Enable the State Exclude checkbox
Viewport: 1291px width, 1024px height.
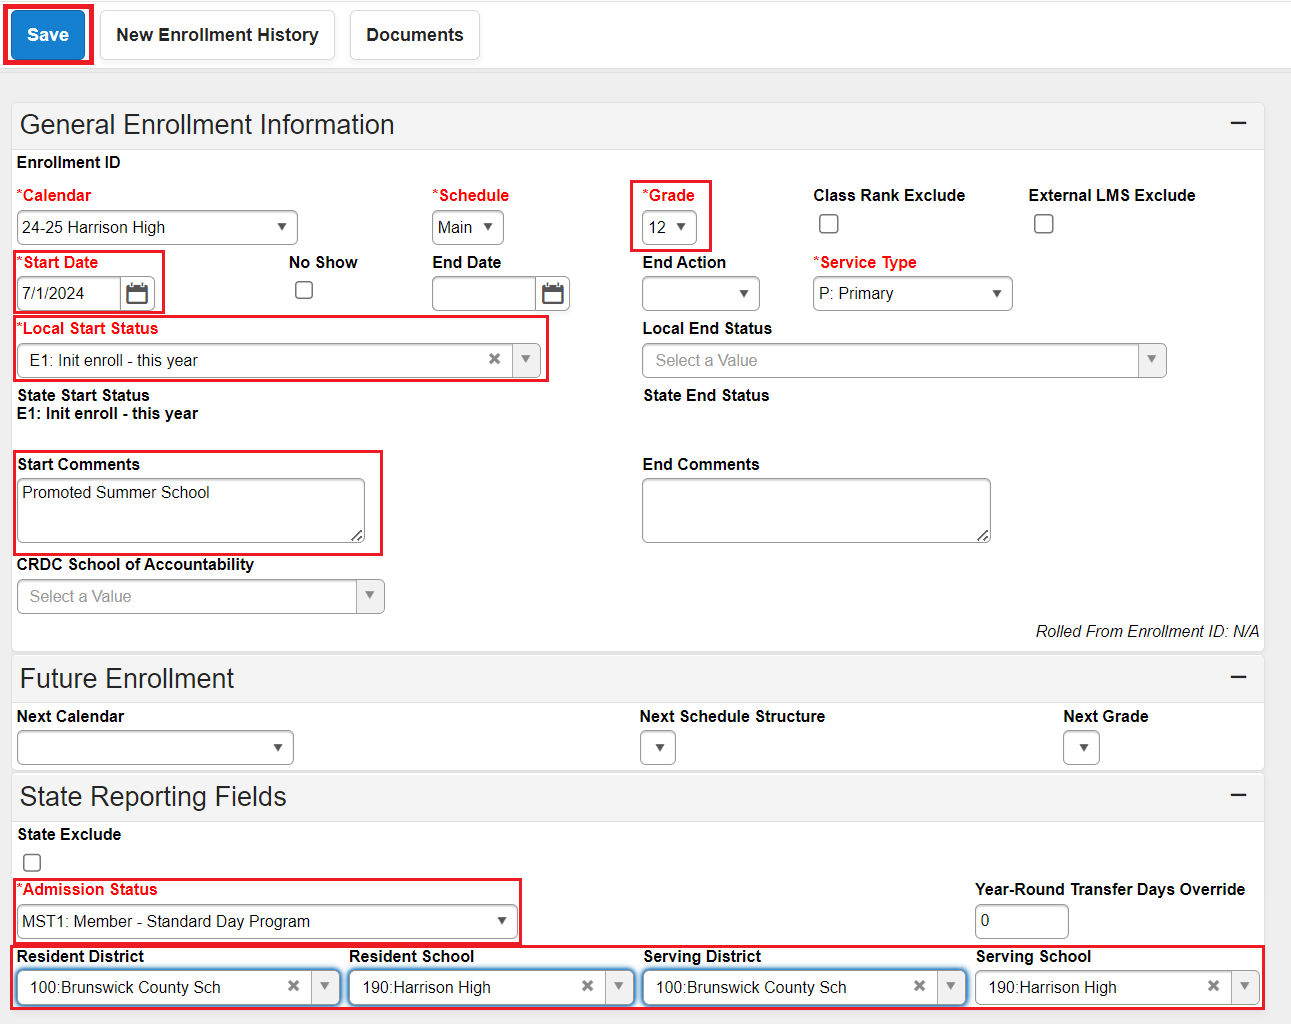(x=32, y=862)
